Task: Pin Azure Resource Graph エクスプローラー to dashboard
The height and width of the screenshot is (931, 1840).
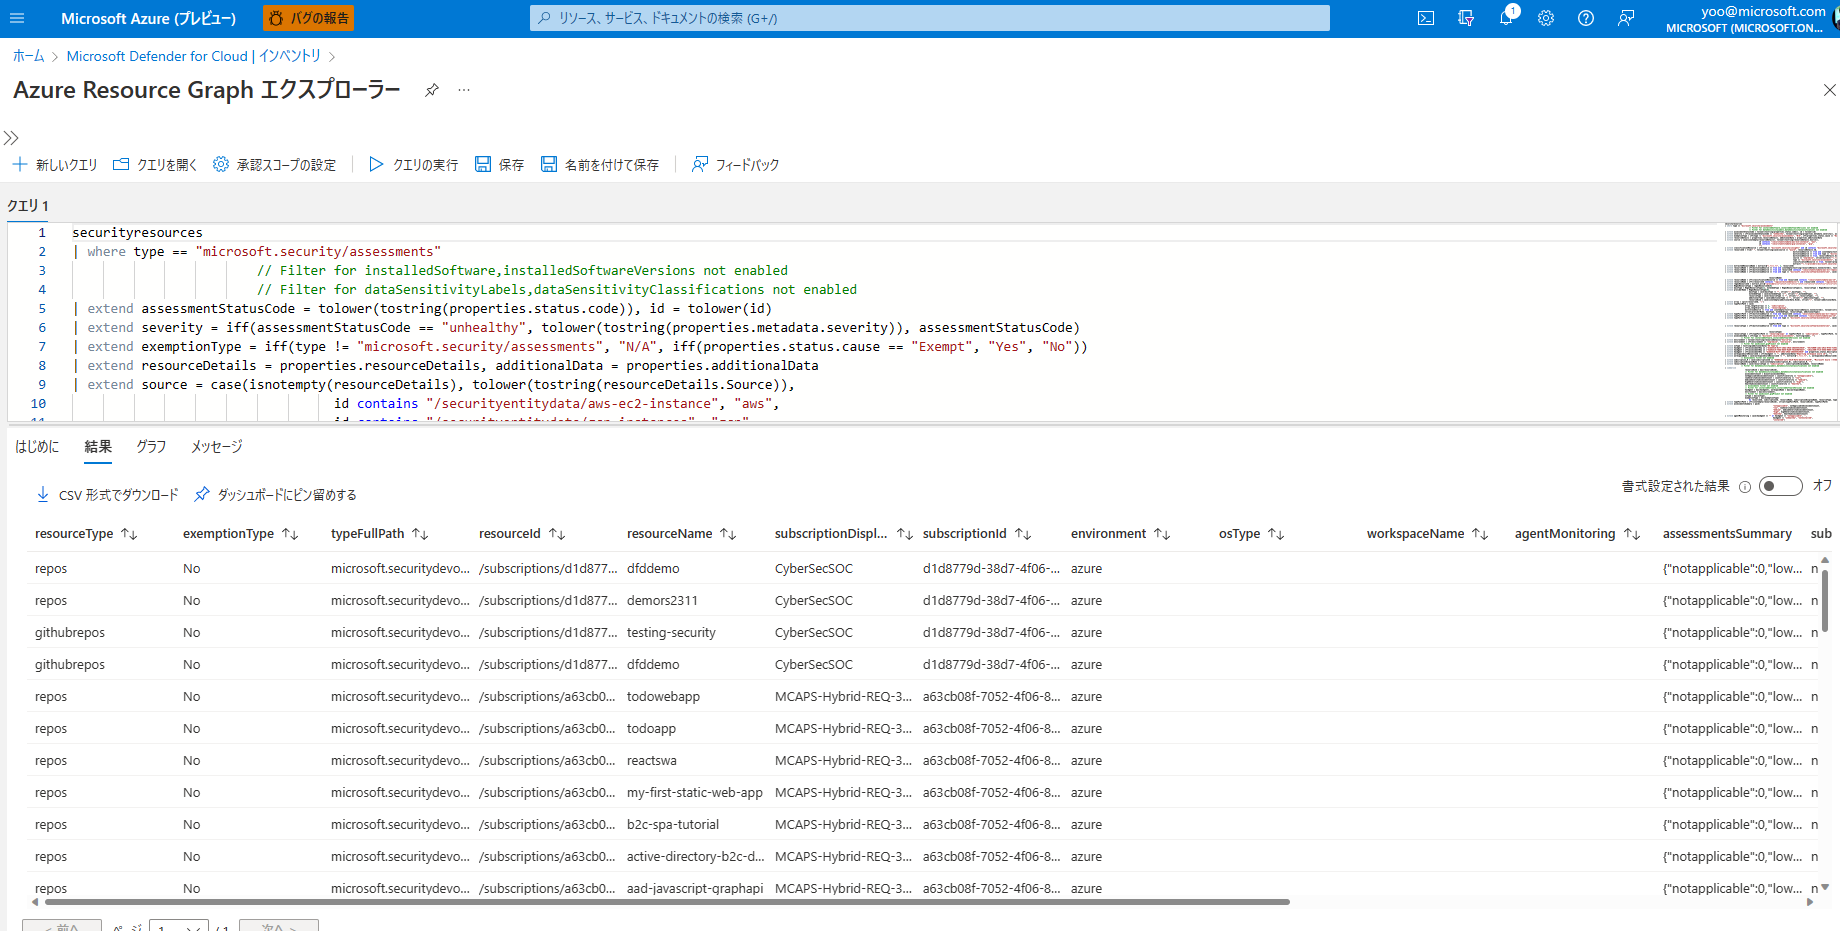Action: tap(431, 89)
